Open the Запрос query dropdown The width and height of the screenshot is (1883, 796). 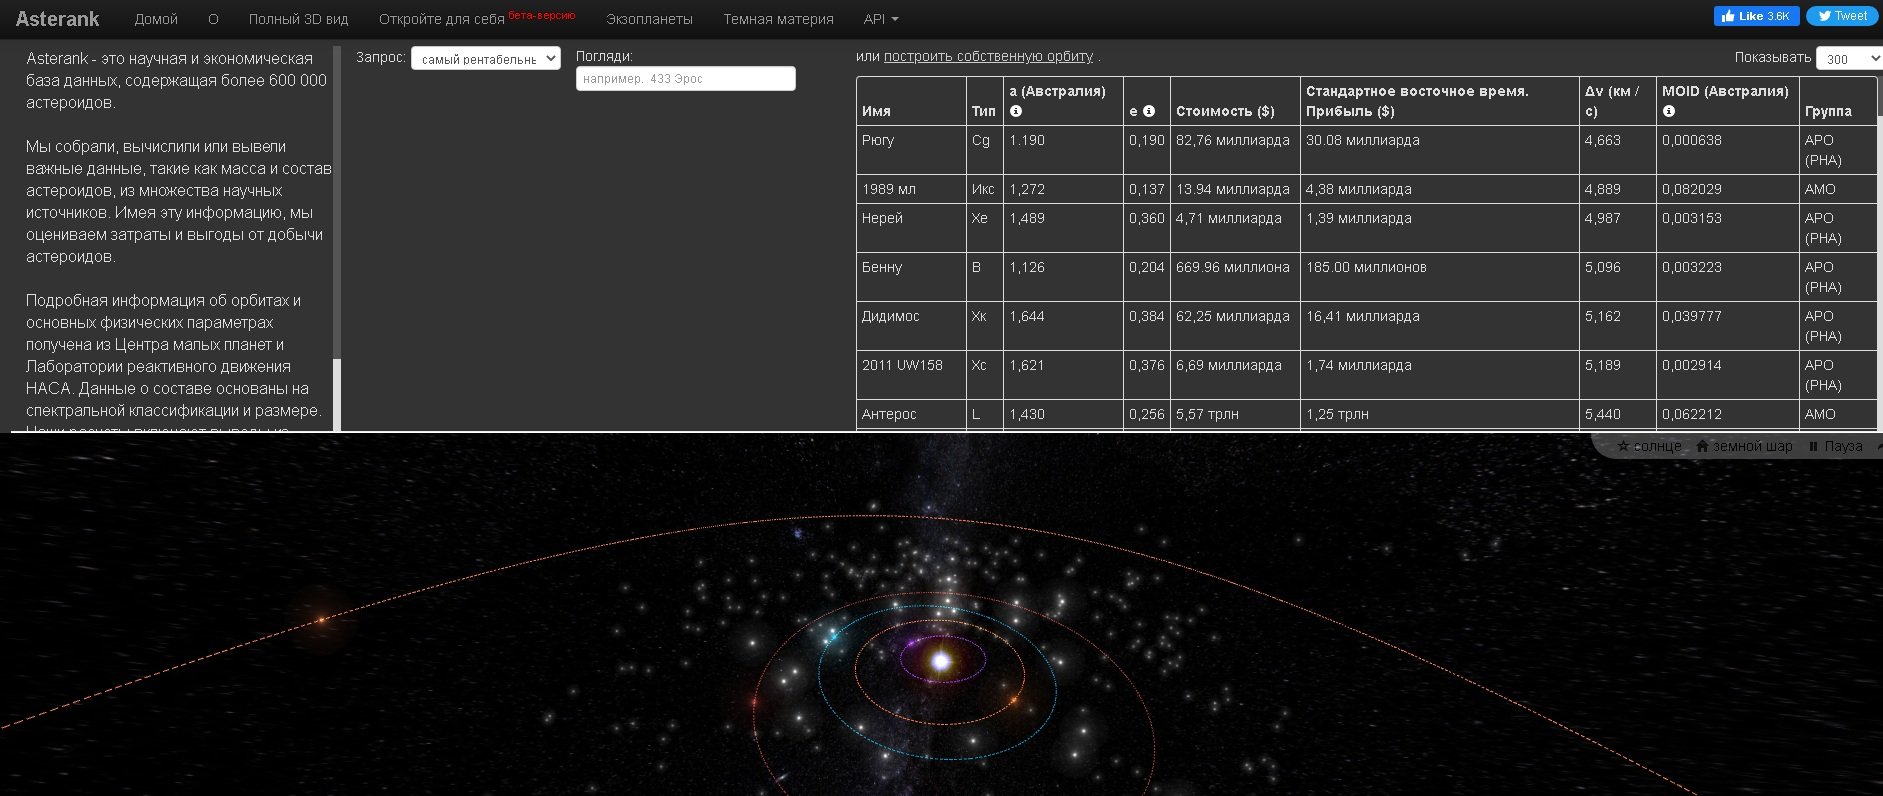(485, 59)
